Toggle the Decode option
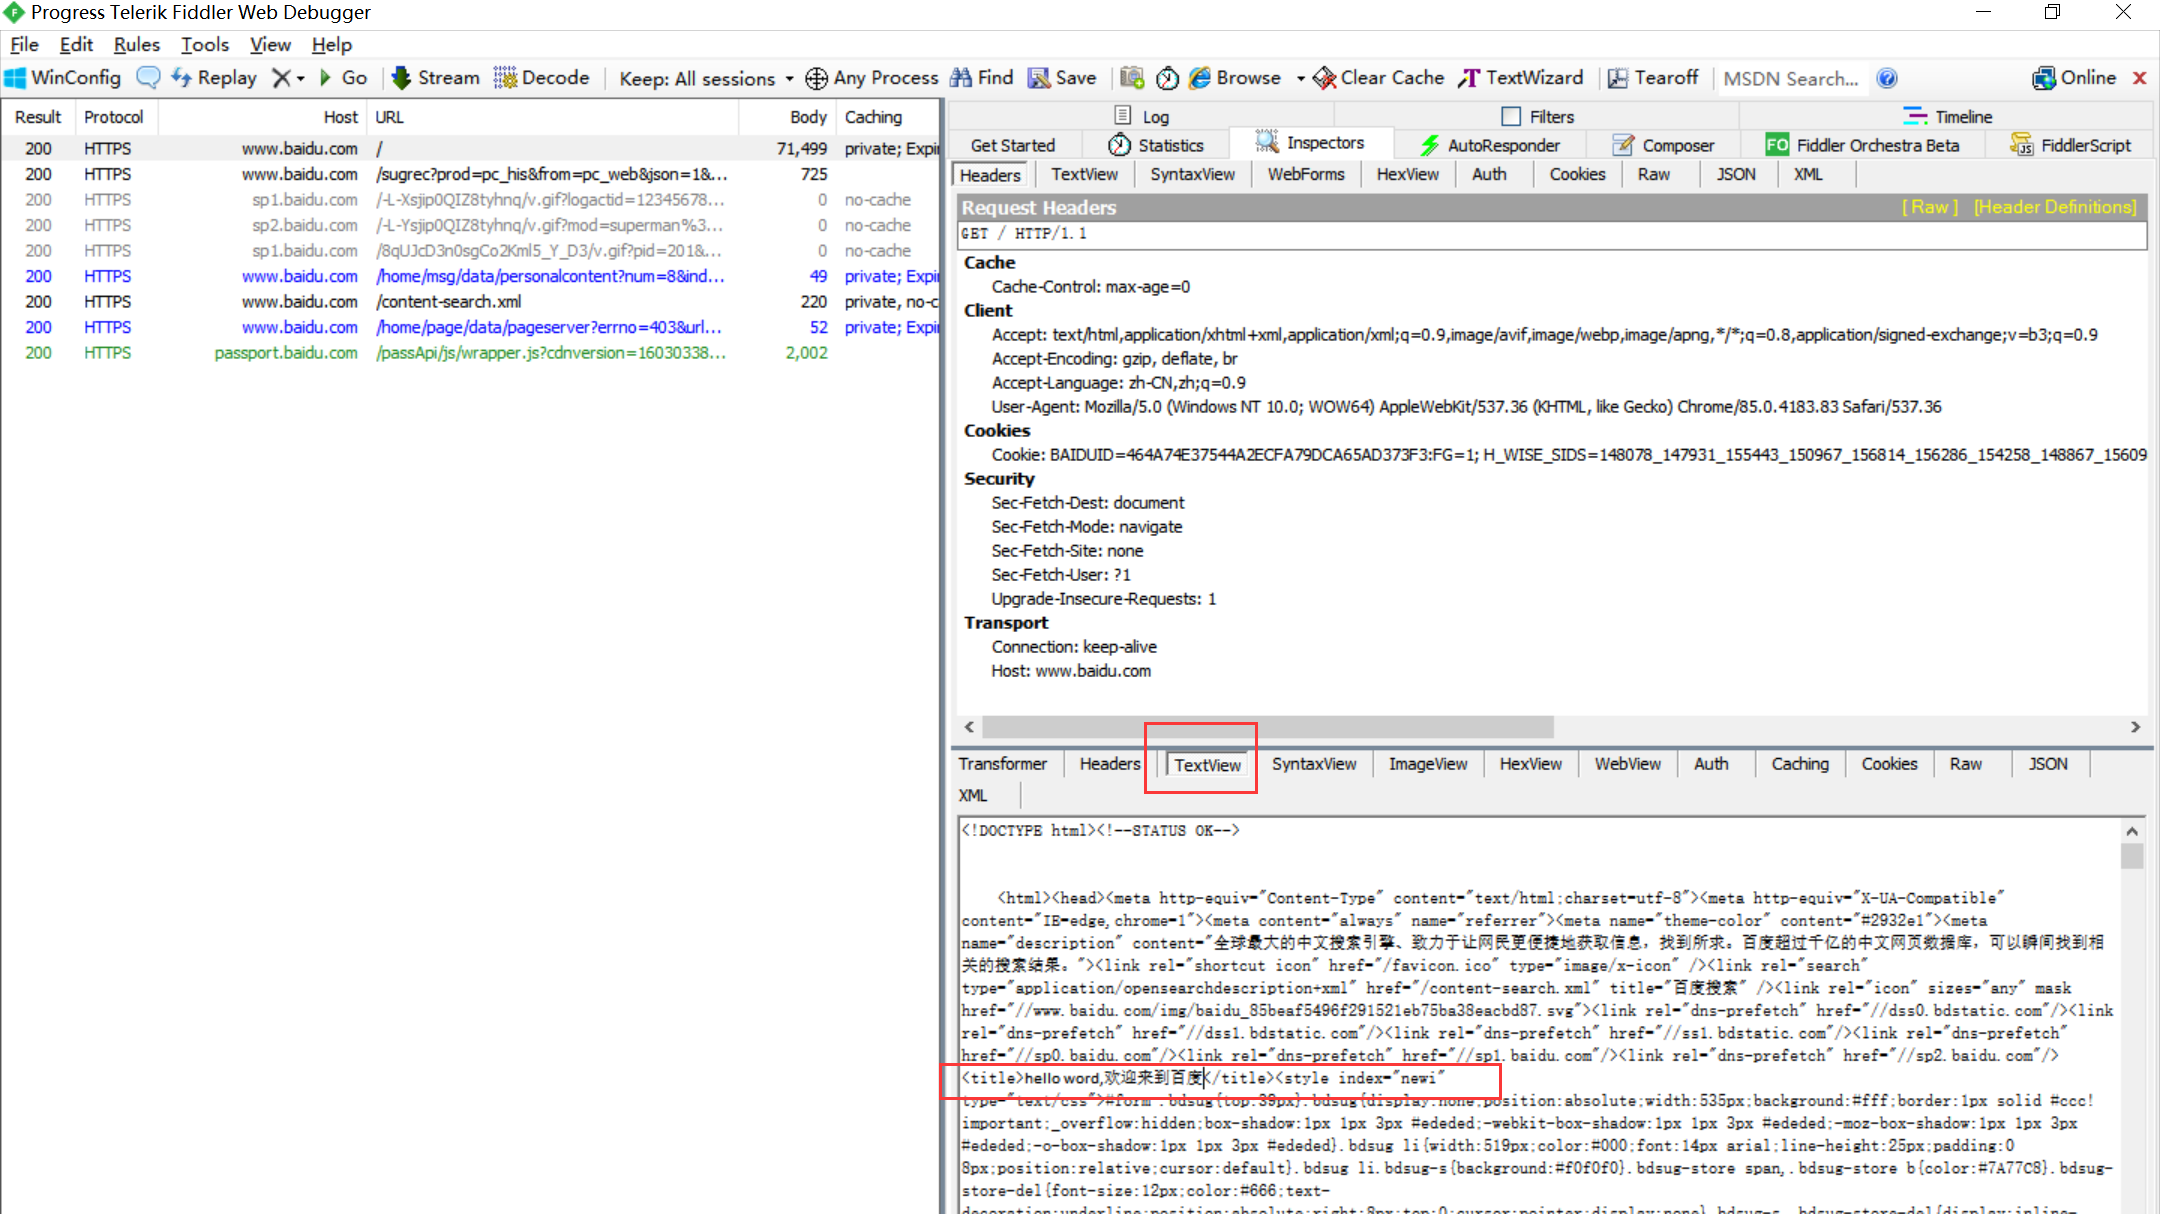The width and height of the screenshot is (2160, 1214). pos(542,78)
